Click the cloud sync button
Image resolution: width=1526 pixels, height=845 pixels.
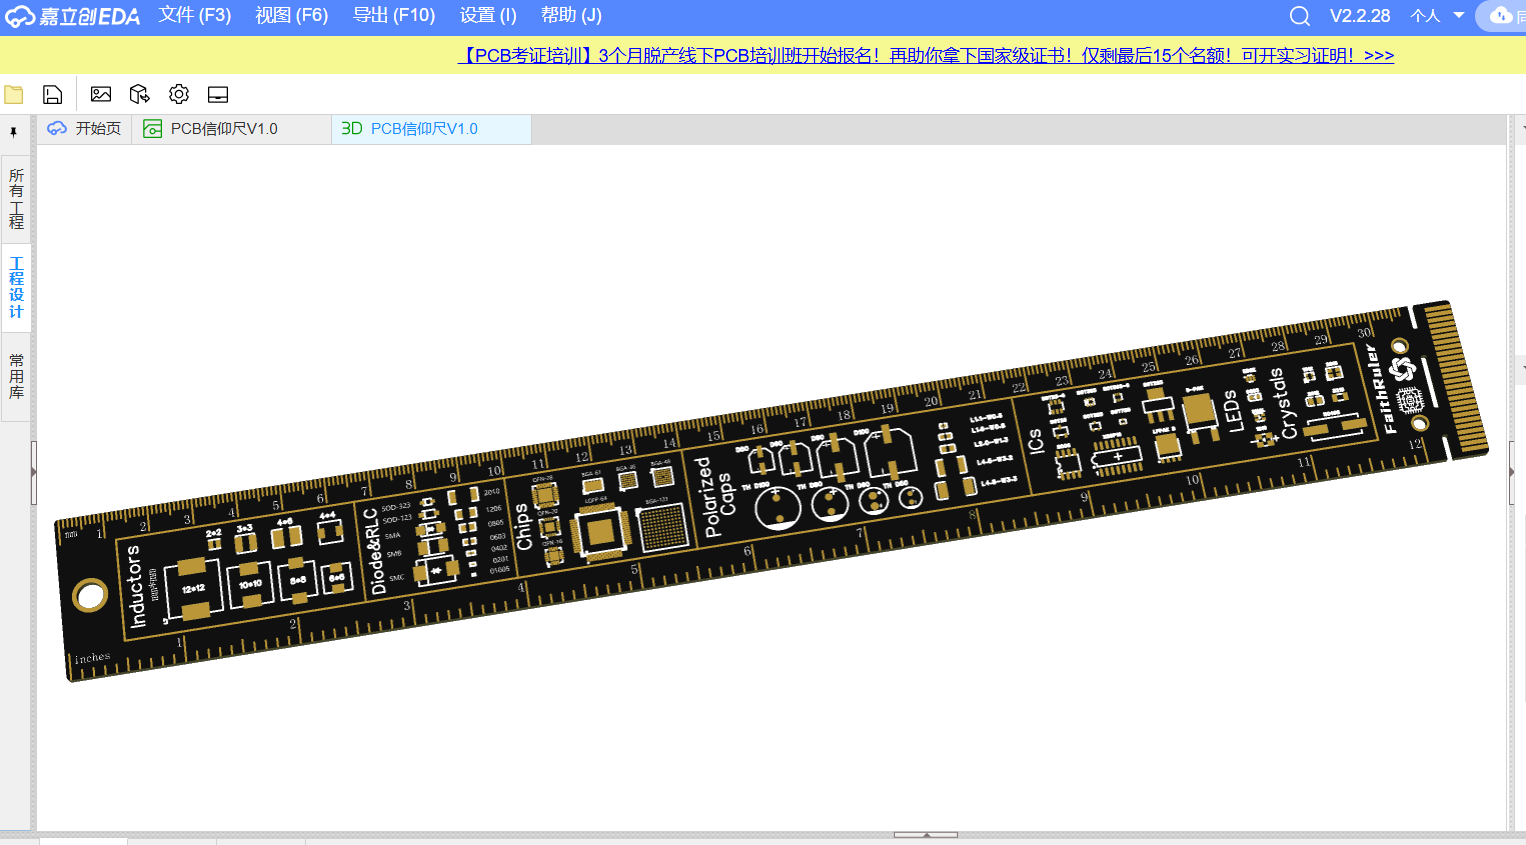1501,16
